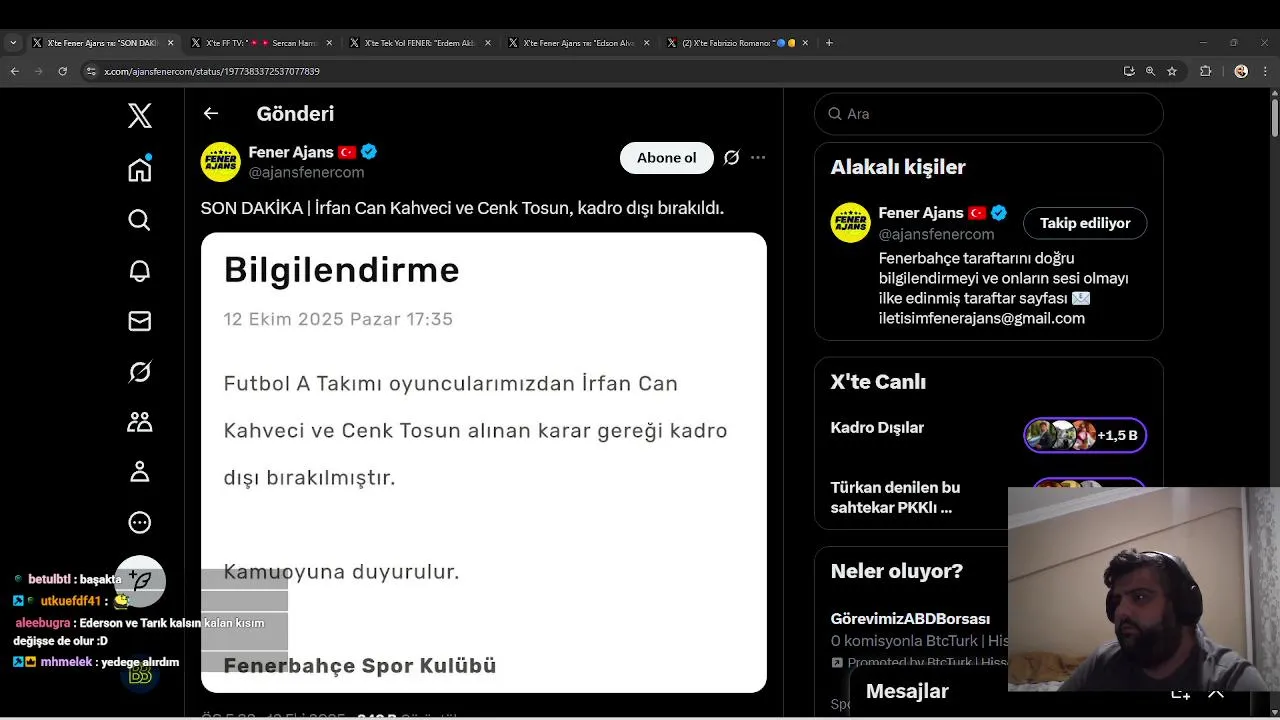Image resolution: width=1280 pixels, height=720 pixels.
Task: Open post three-dot more menu
Action: pos(758,158)
